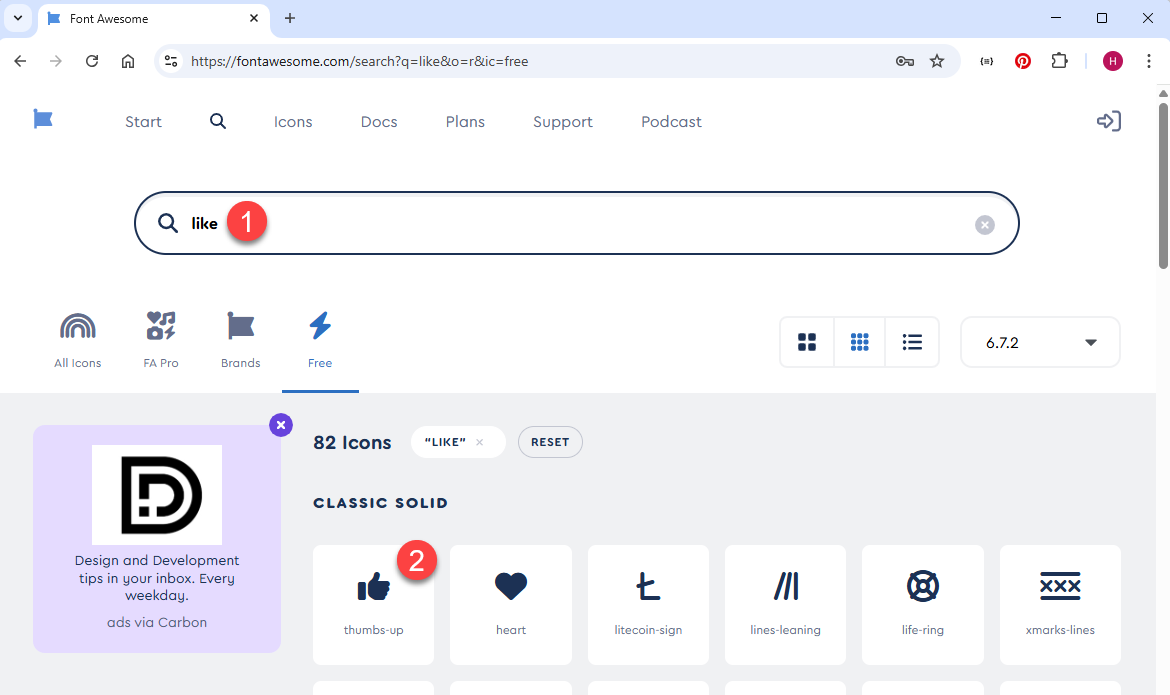Click inside the icon search field

pos(600,224)
